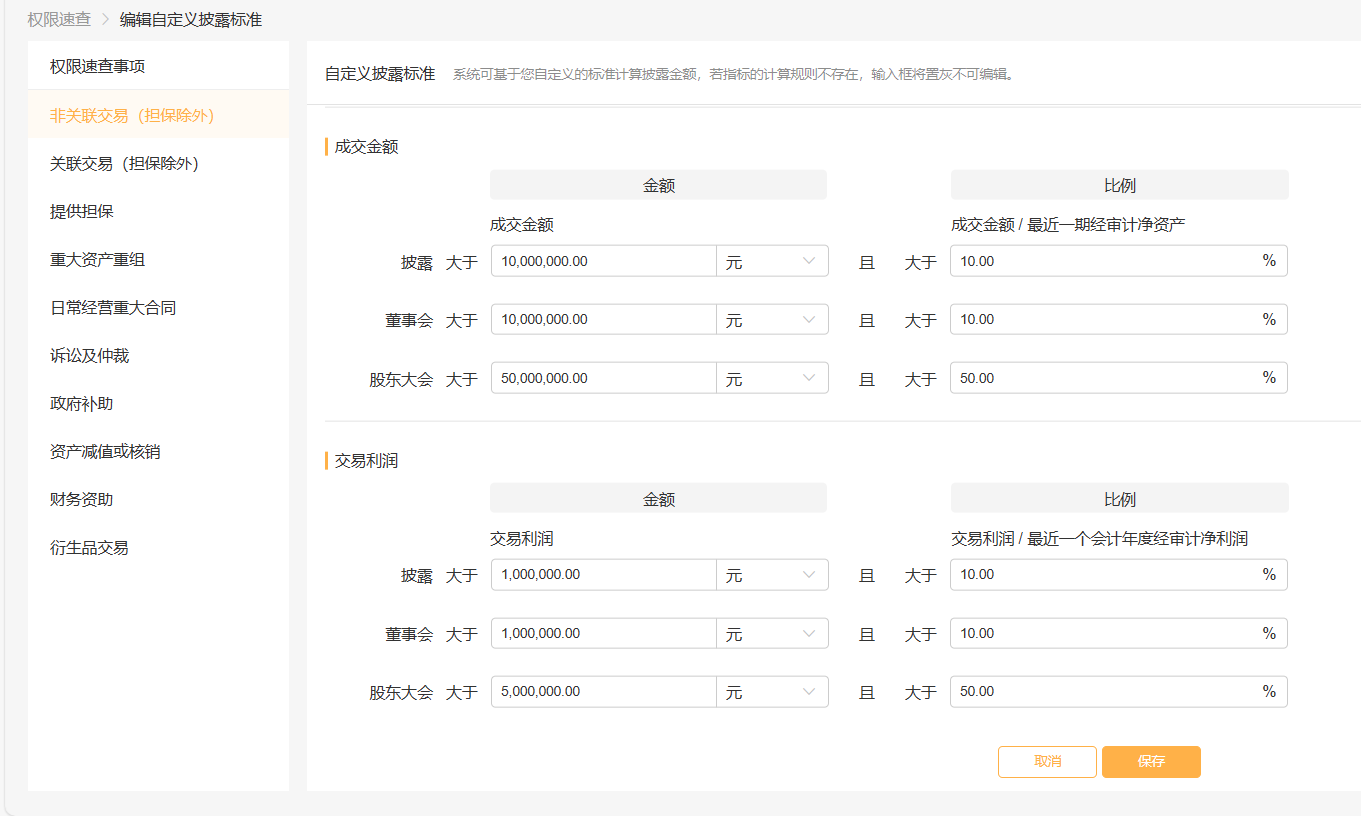The image size is (1361, 816).
Task: Open 政府补助 in left menu
Action: click(x=82, y=404)
